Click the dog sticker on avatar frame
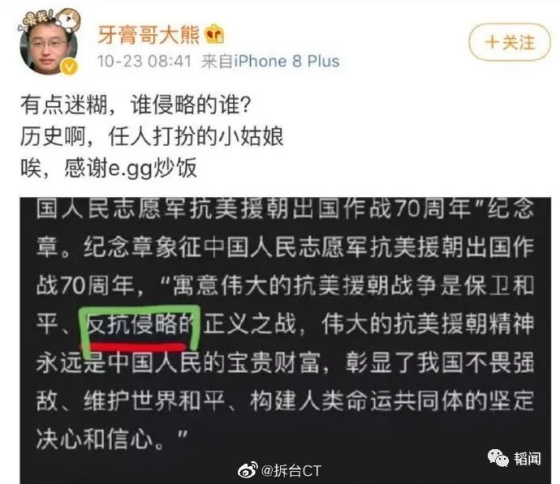 pyautogui.click(x=68, y=19)
